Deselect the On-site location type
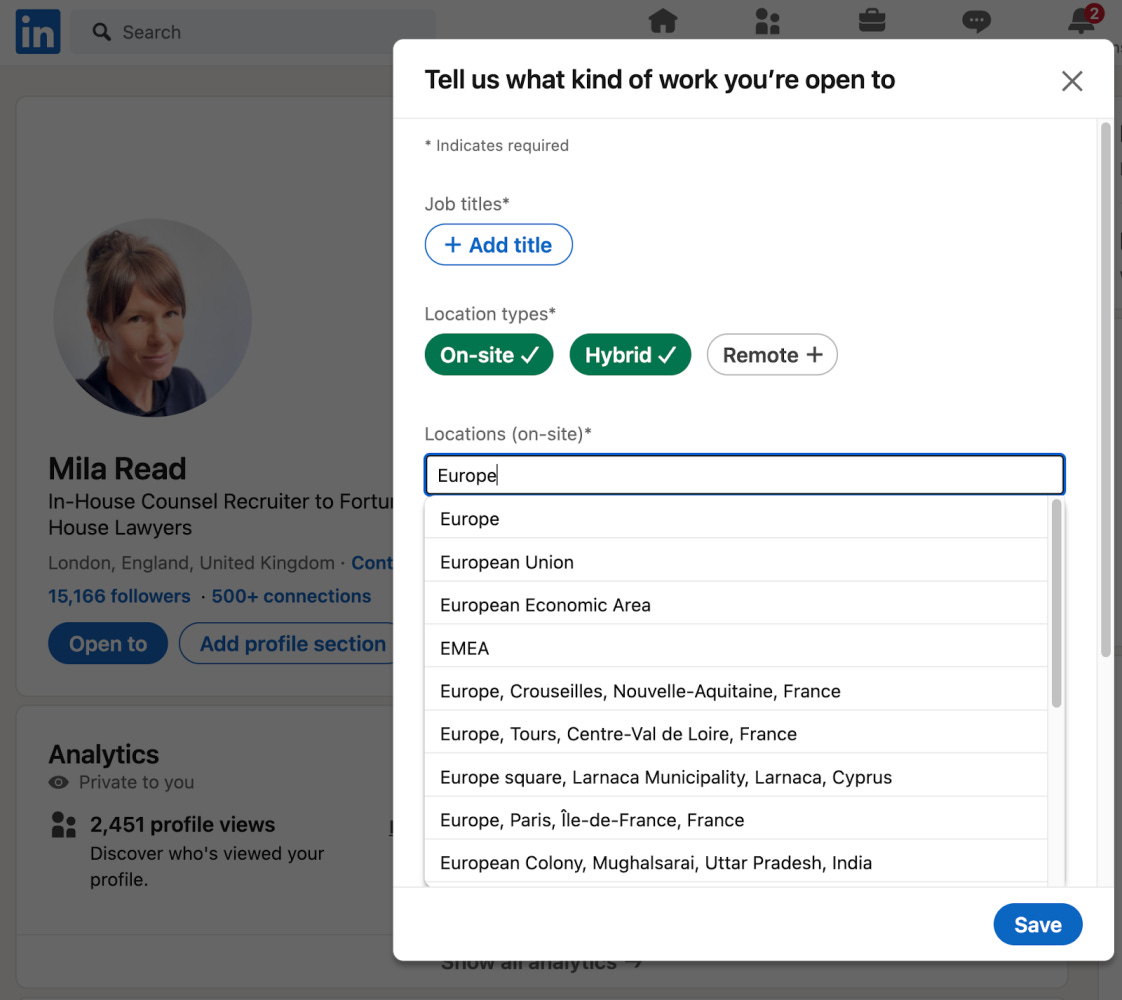The width and height of the screenshot is (1122, 1000). point(489,355)
